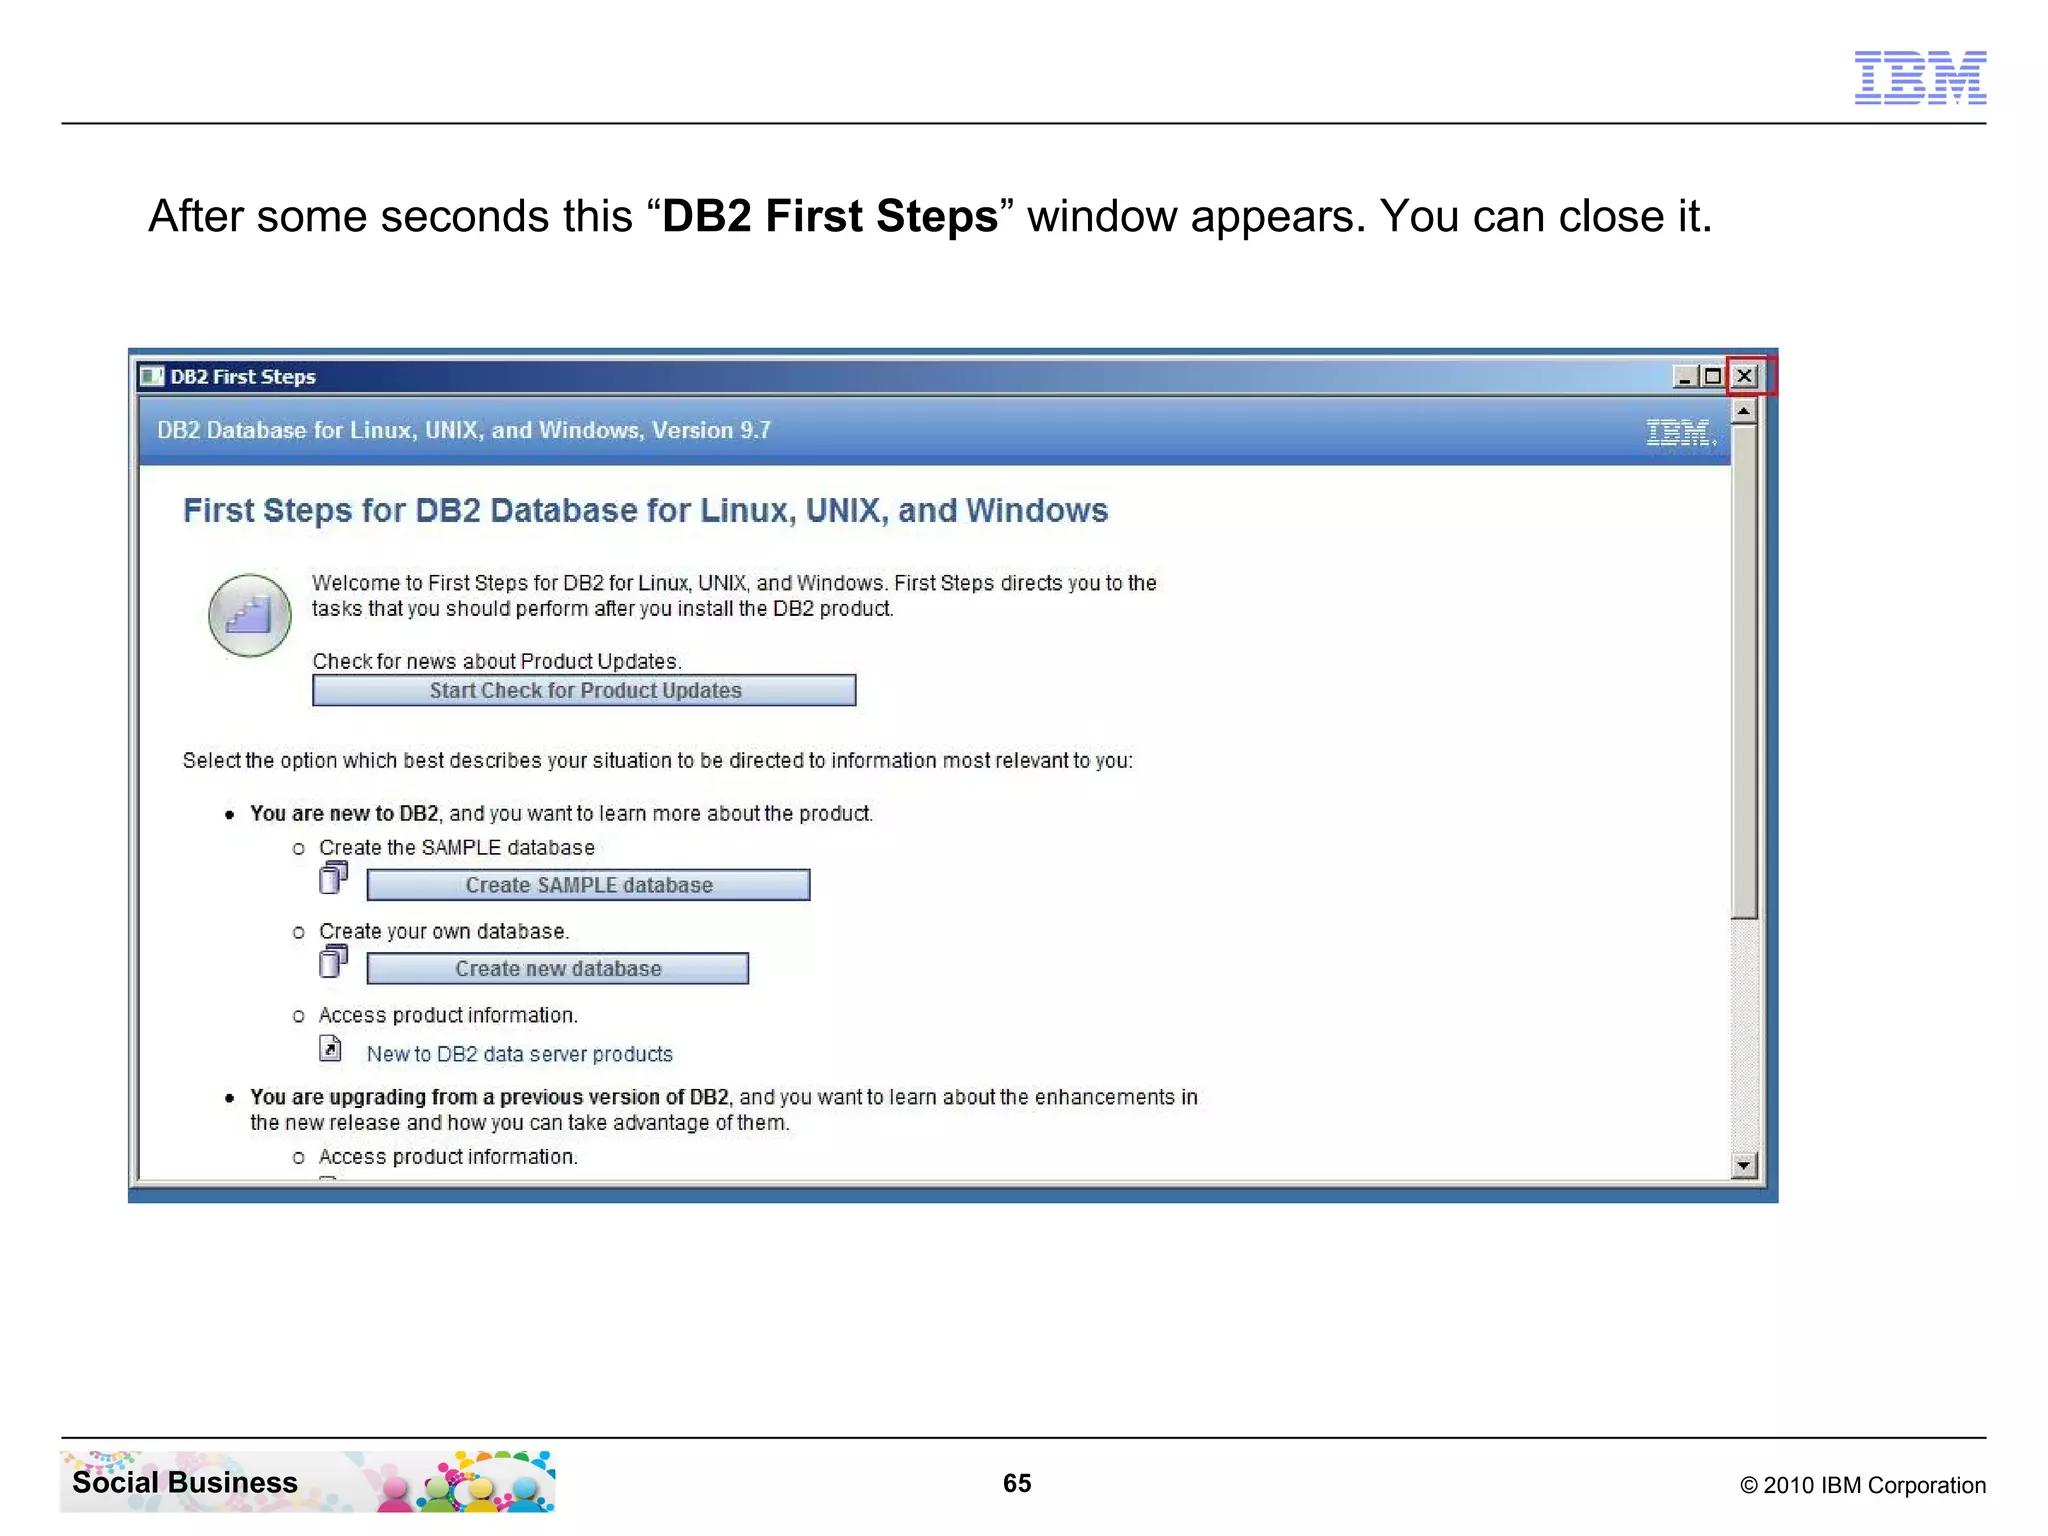Click database icon beside Create new database
The image size is (2048, 1536).
coord(333,961)
